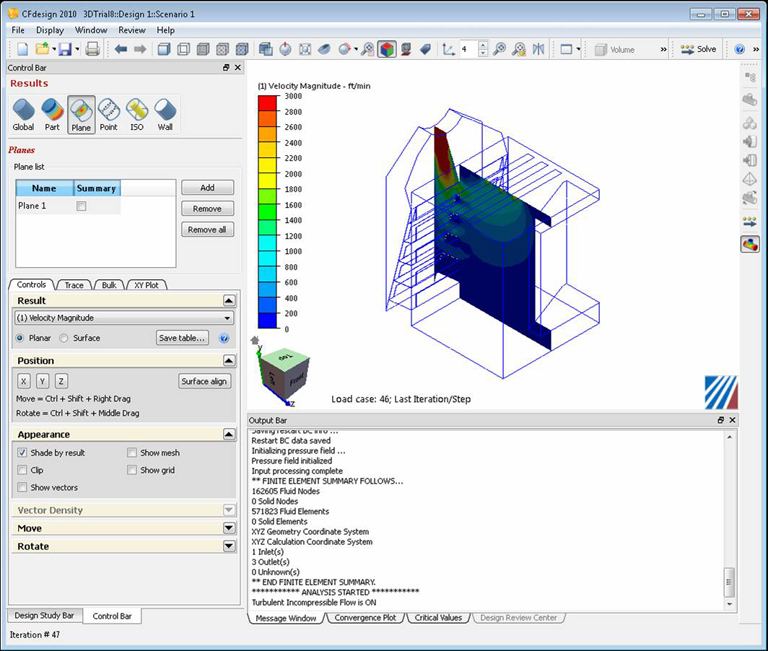Collapse the Result section
768x651 pixels.
click(229, 301)
